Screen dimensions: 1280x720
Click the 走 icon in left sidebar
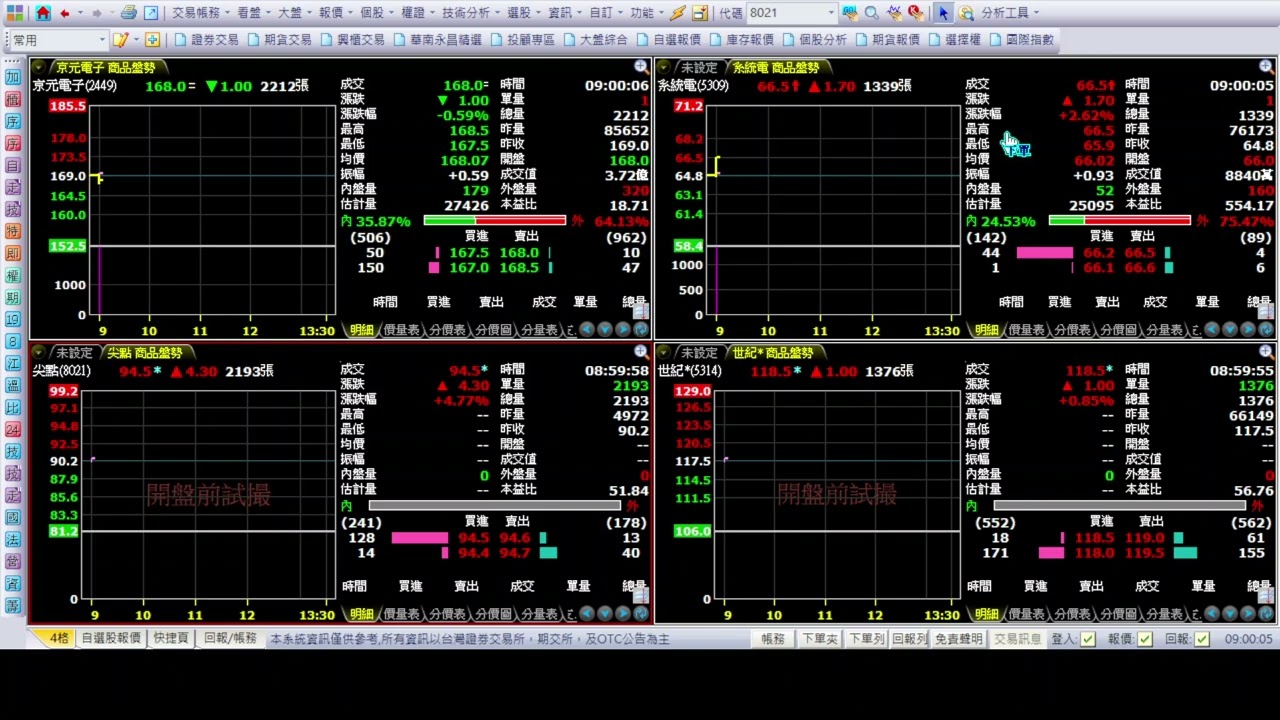tap(13, 187)
